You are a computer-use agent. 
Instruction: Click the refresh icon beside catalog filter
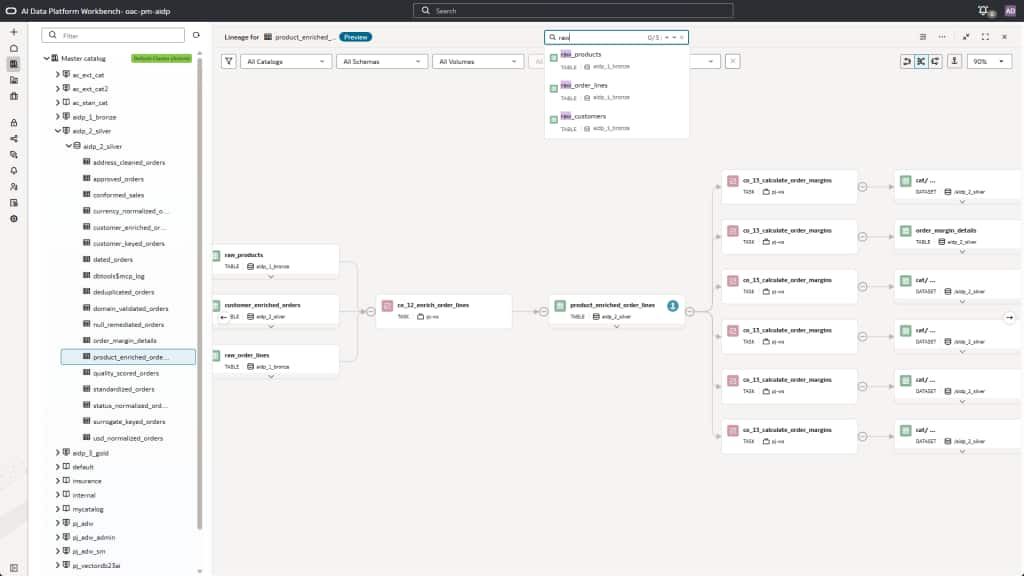click(x=196, y=35)
